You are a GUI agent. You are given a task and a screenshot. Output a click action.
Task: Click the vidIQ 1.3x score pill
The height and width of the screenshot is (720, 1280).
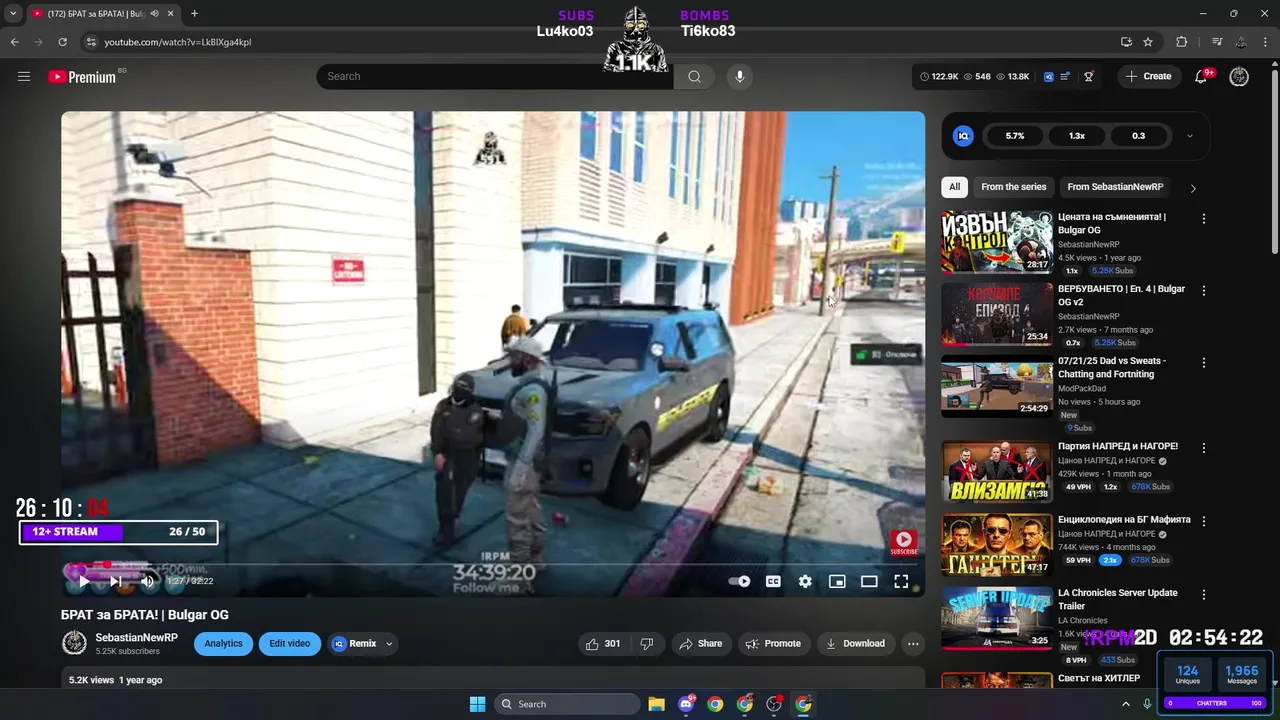(x=1077, y=136)
